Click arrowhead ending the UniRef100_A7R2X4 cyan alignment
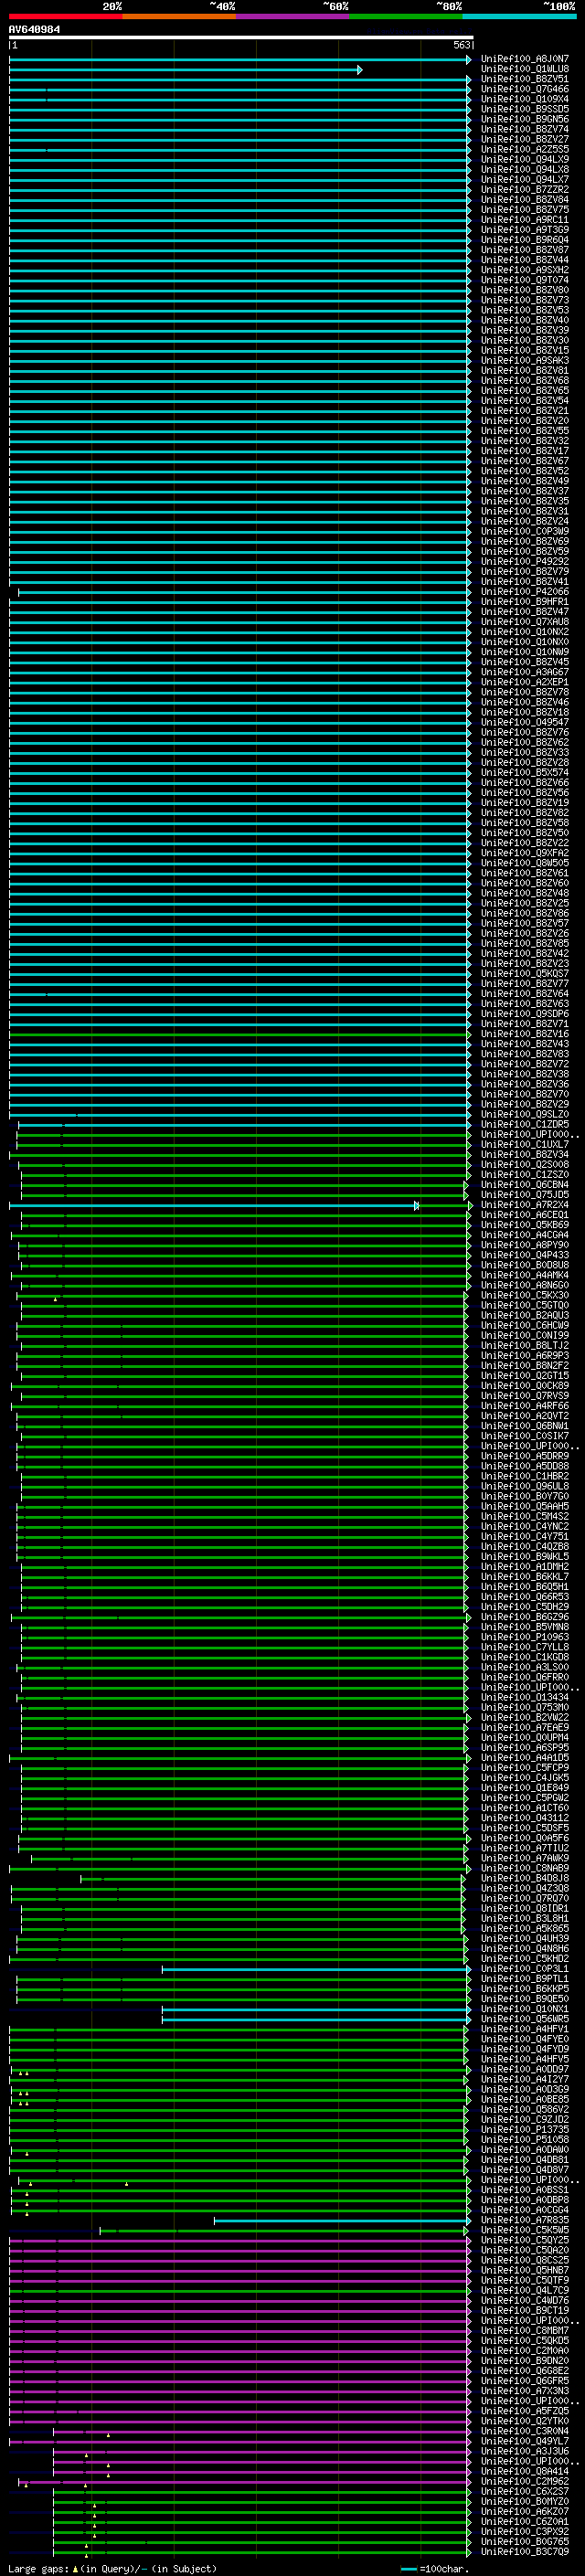585x2576 pixels. (x=416, y=1206)
